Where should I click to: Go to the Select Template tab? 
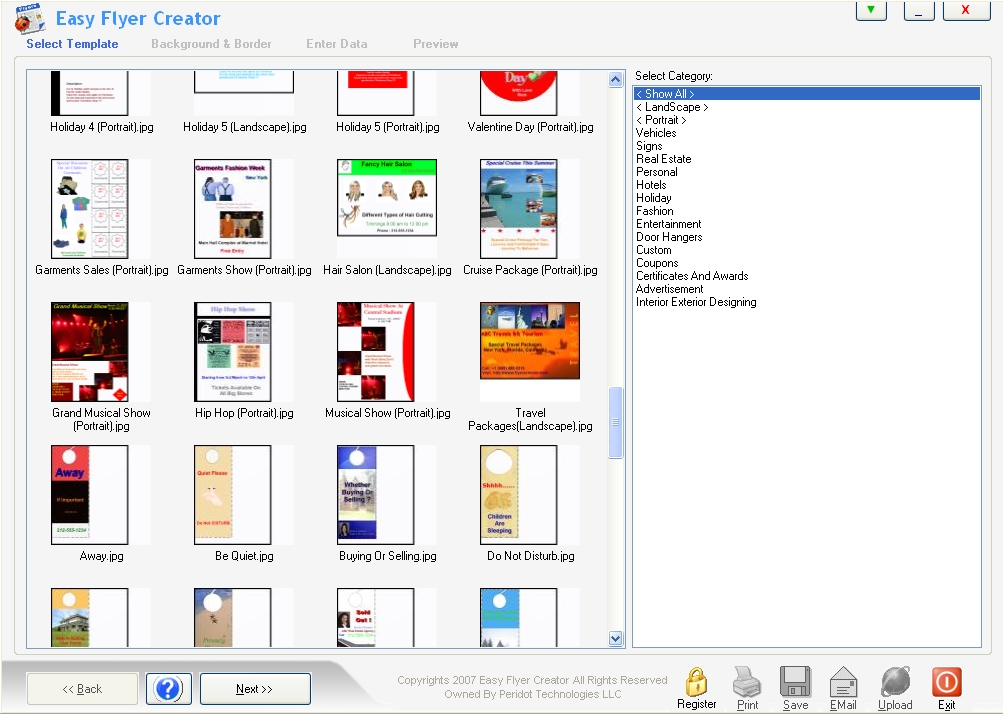(72, 44)
